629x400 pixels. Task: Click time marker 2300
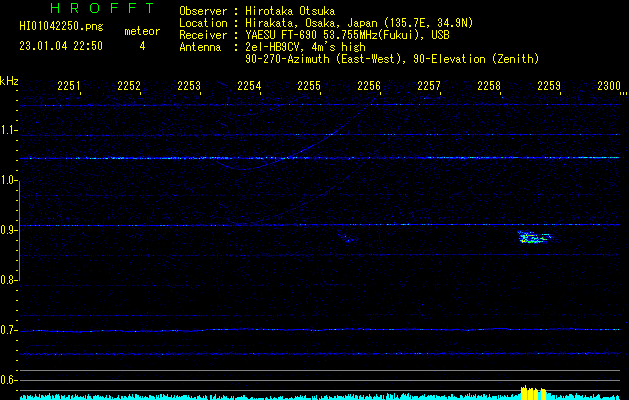(x=609, y=85)
